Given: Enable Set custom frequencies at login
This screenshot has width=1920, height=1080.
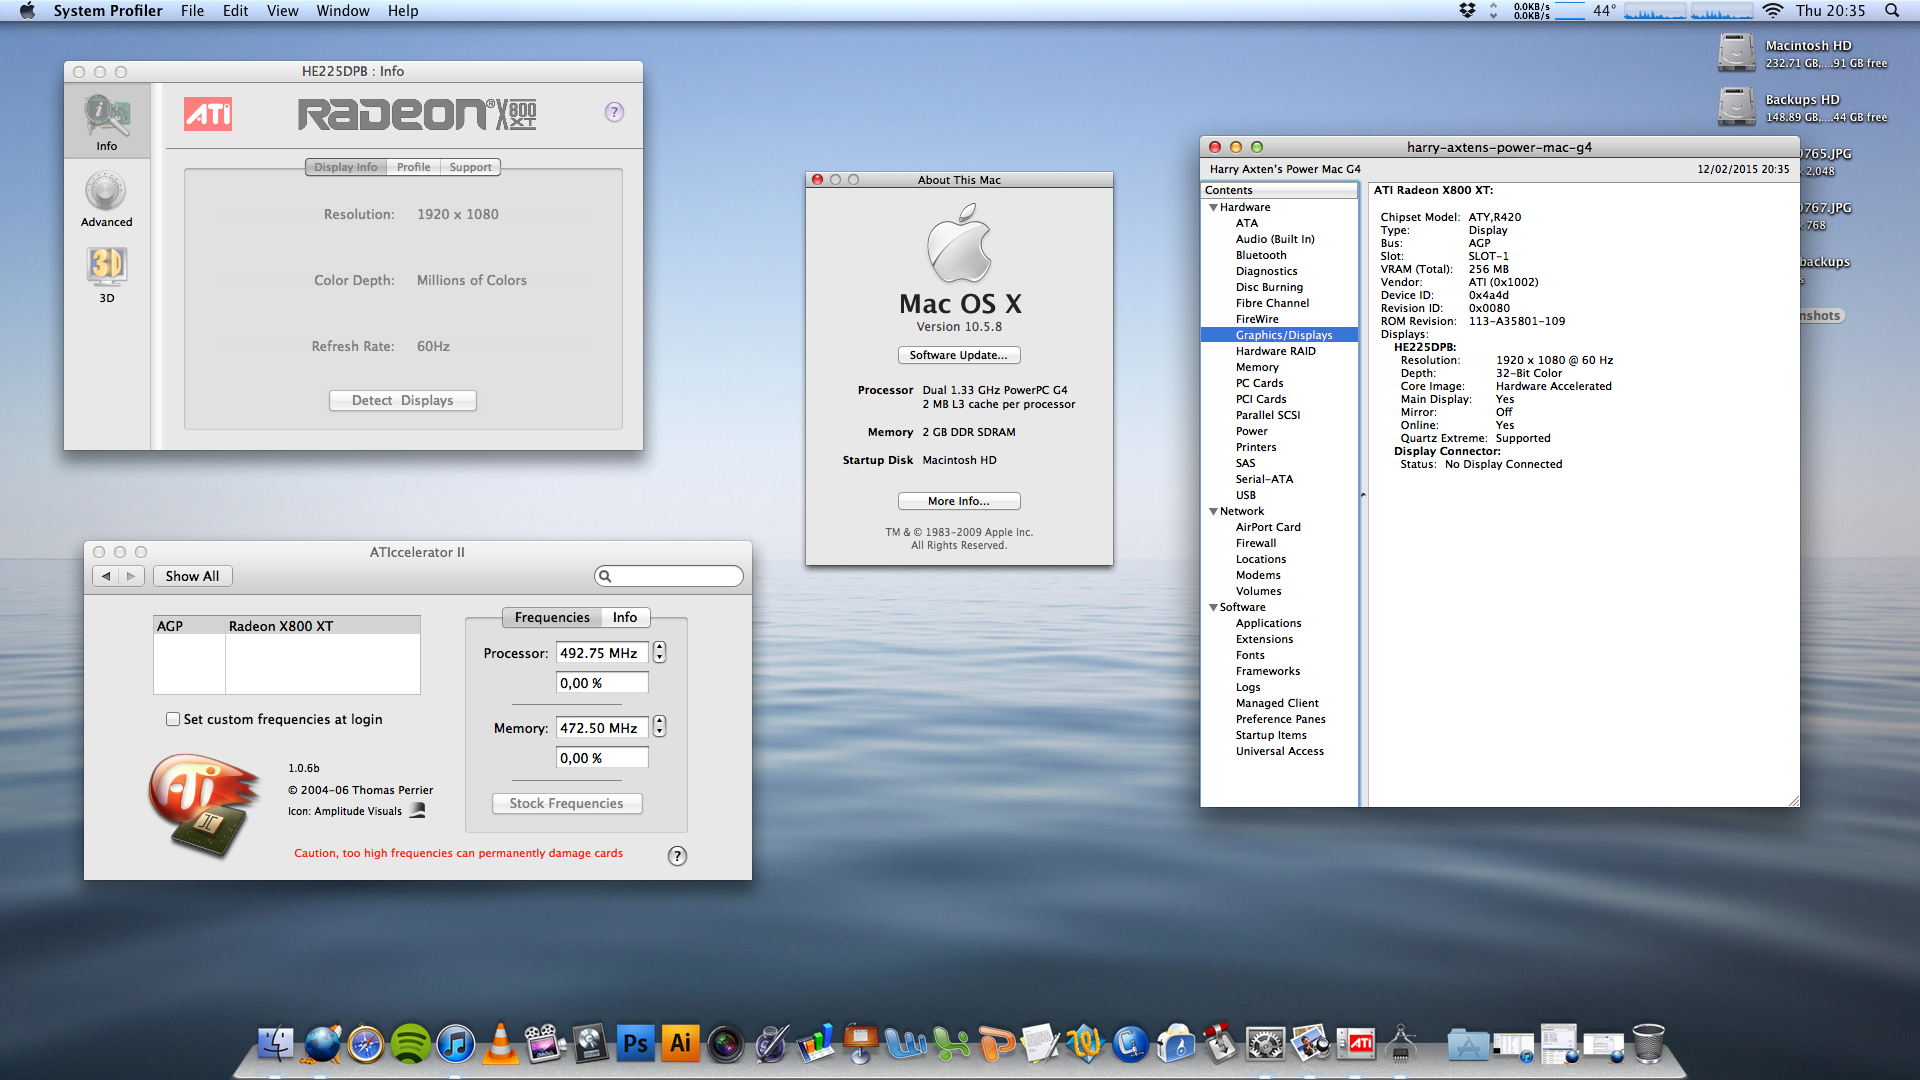Looking at the screenshot, I should (173, 719).
